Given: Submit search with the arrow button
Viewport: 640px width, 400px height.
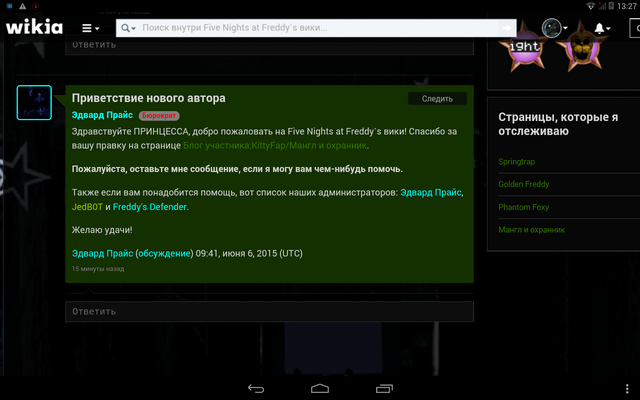Looking at the screenshot, I should pyautogui.click(x=507, y=28).
